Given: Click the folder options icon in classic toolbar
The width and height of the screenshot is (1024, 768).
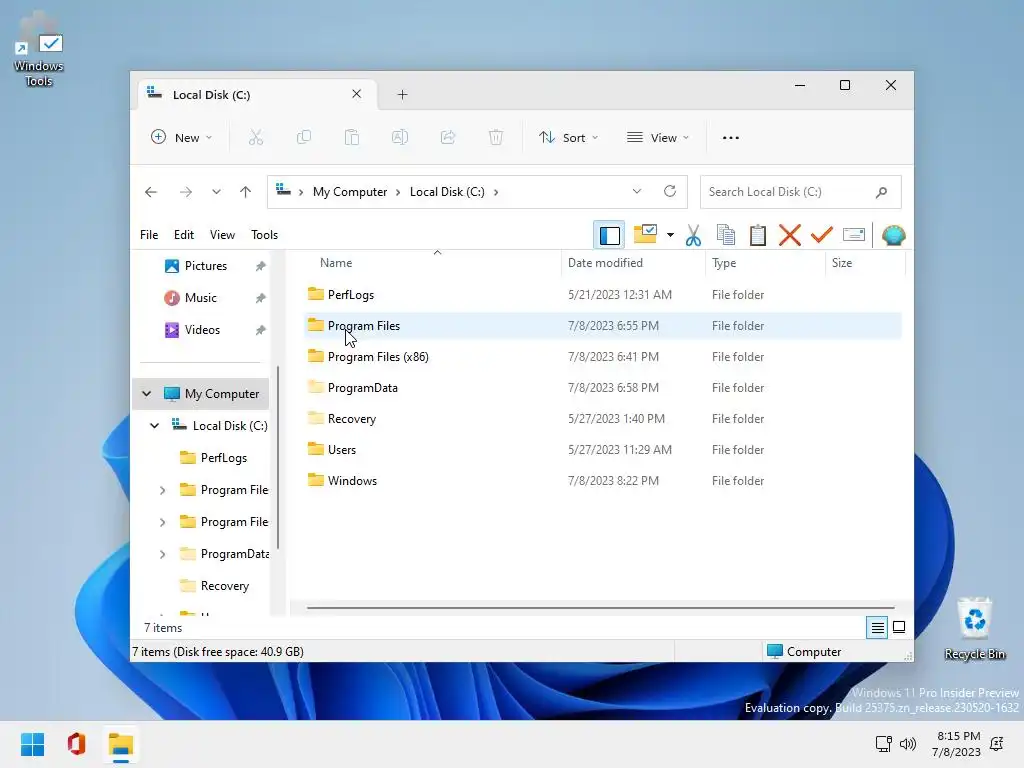Looking at the screenshot, I should (x=645, y=234).
